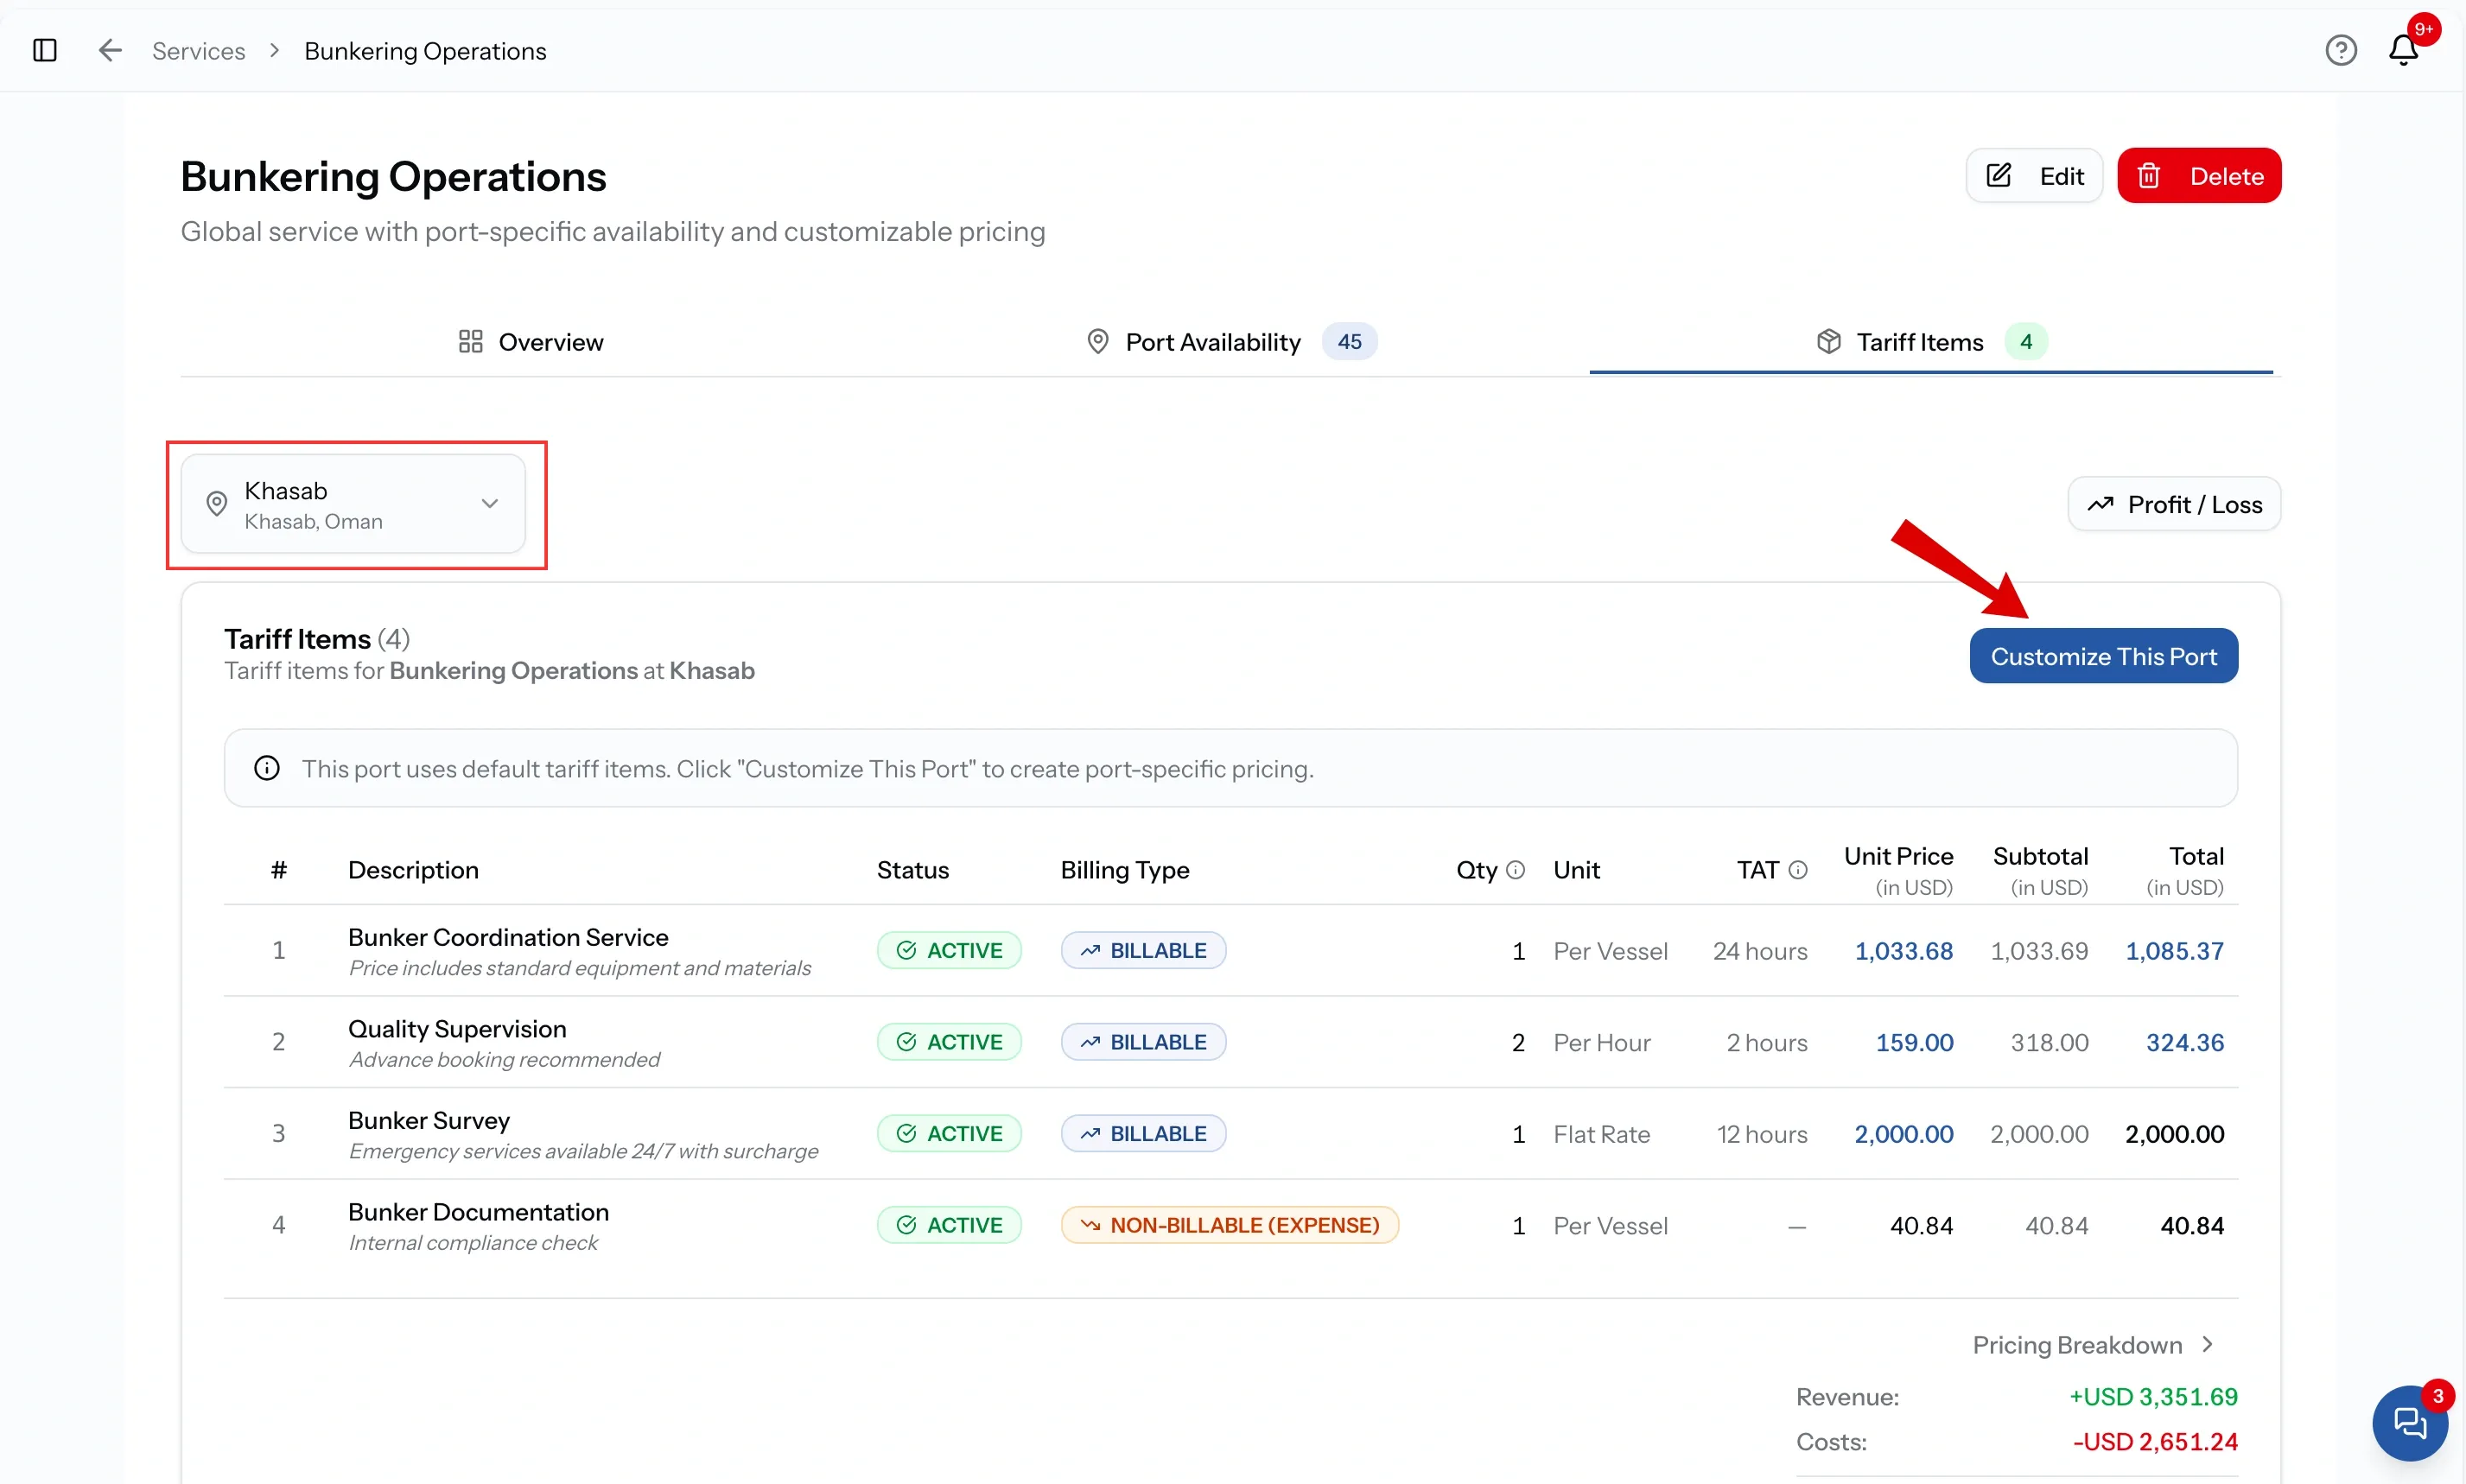The height and width of the screenshot is (1484, 2466).
Task: Open the chat widget bubble
Action: (2409, 1422)
